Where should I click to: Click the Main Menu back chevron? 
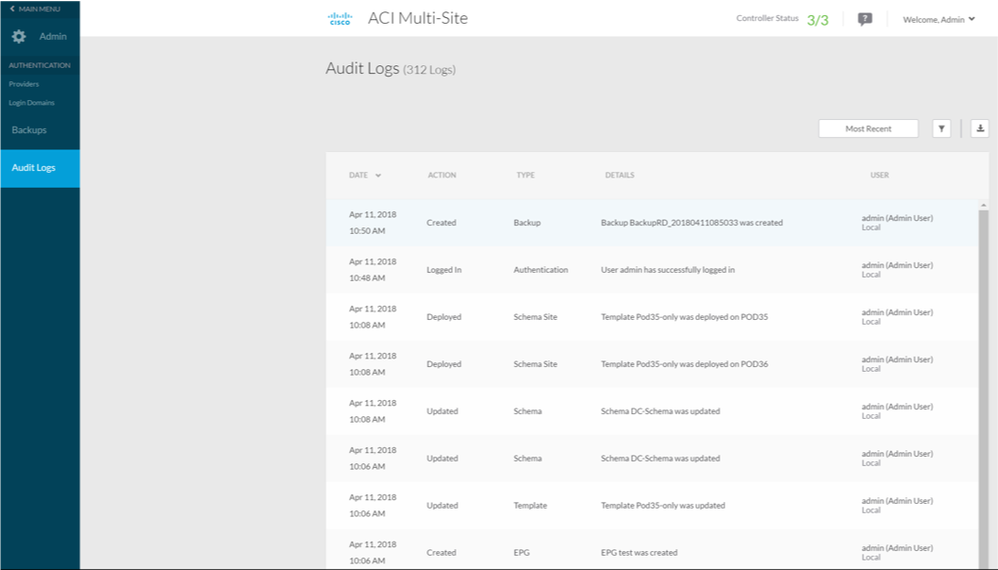coord(12,9)
